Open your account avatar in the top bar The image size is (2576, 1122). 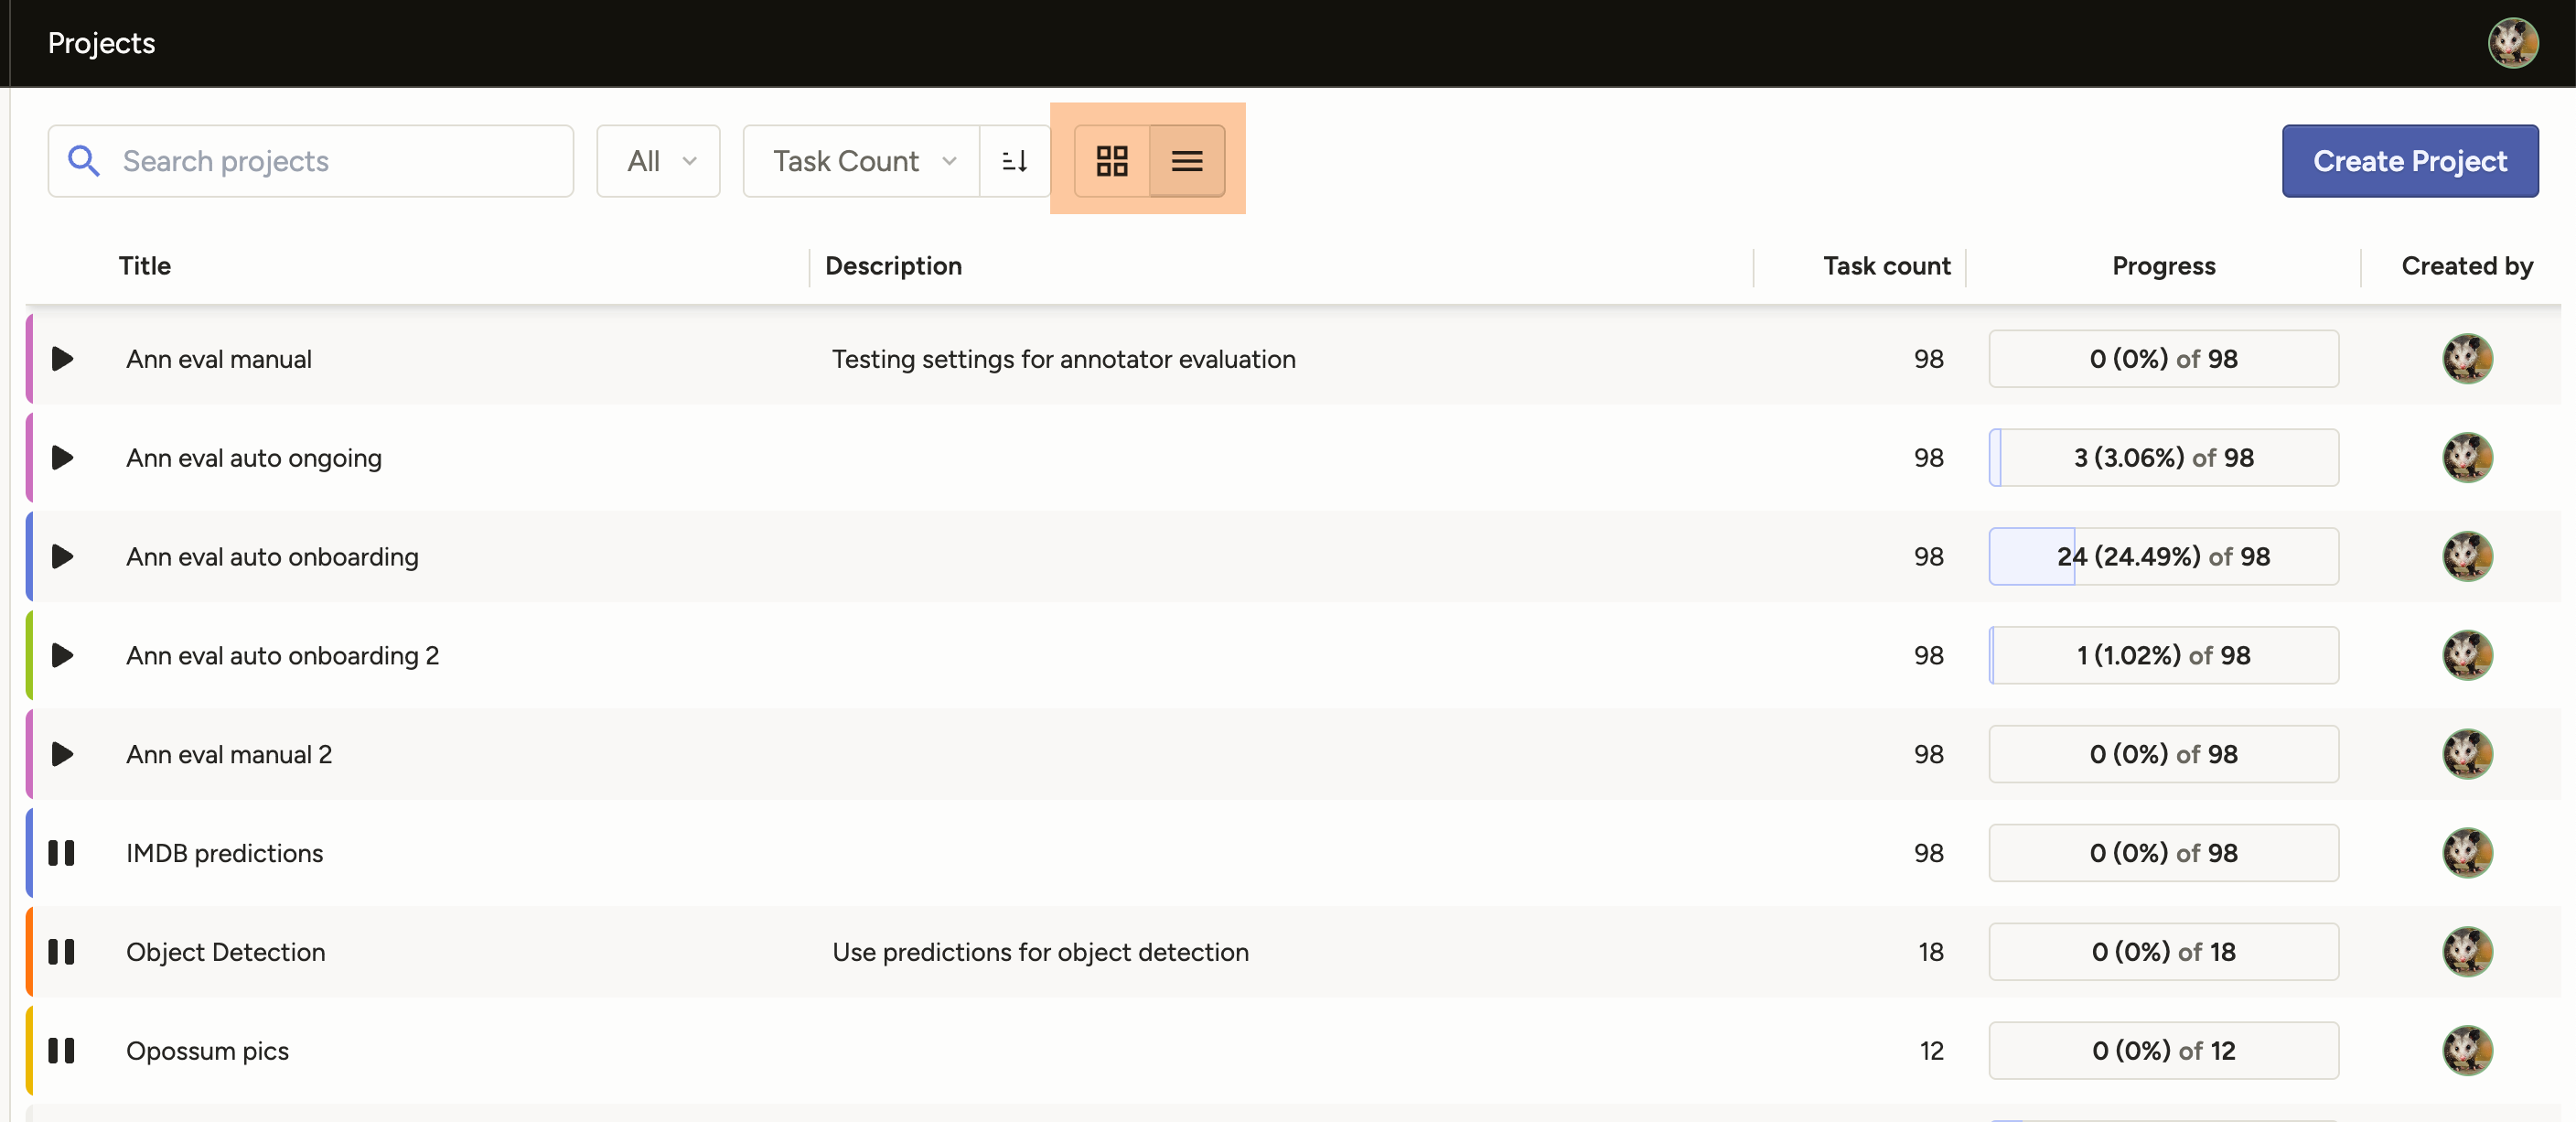coord(2514,43)
